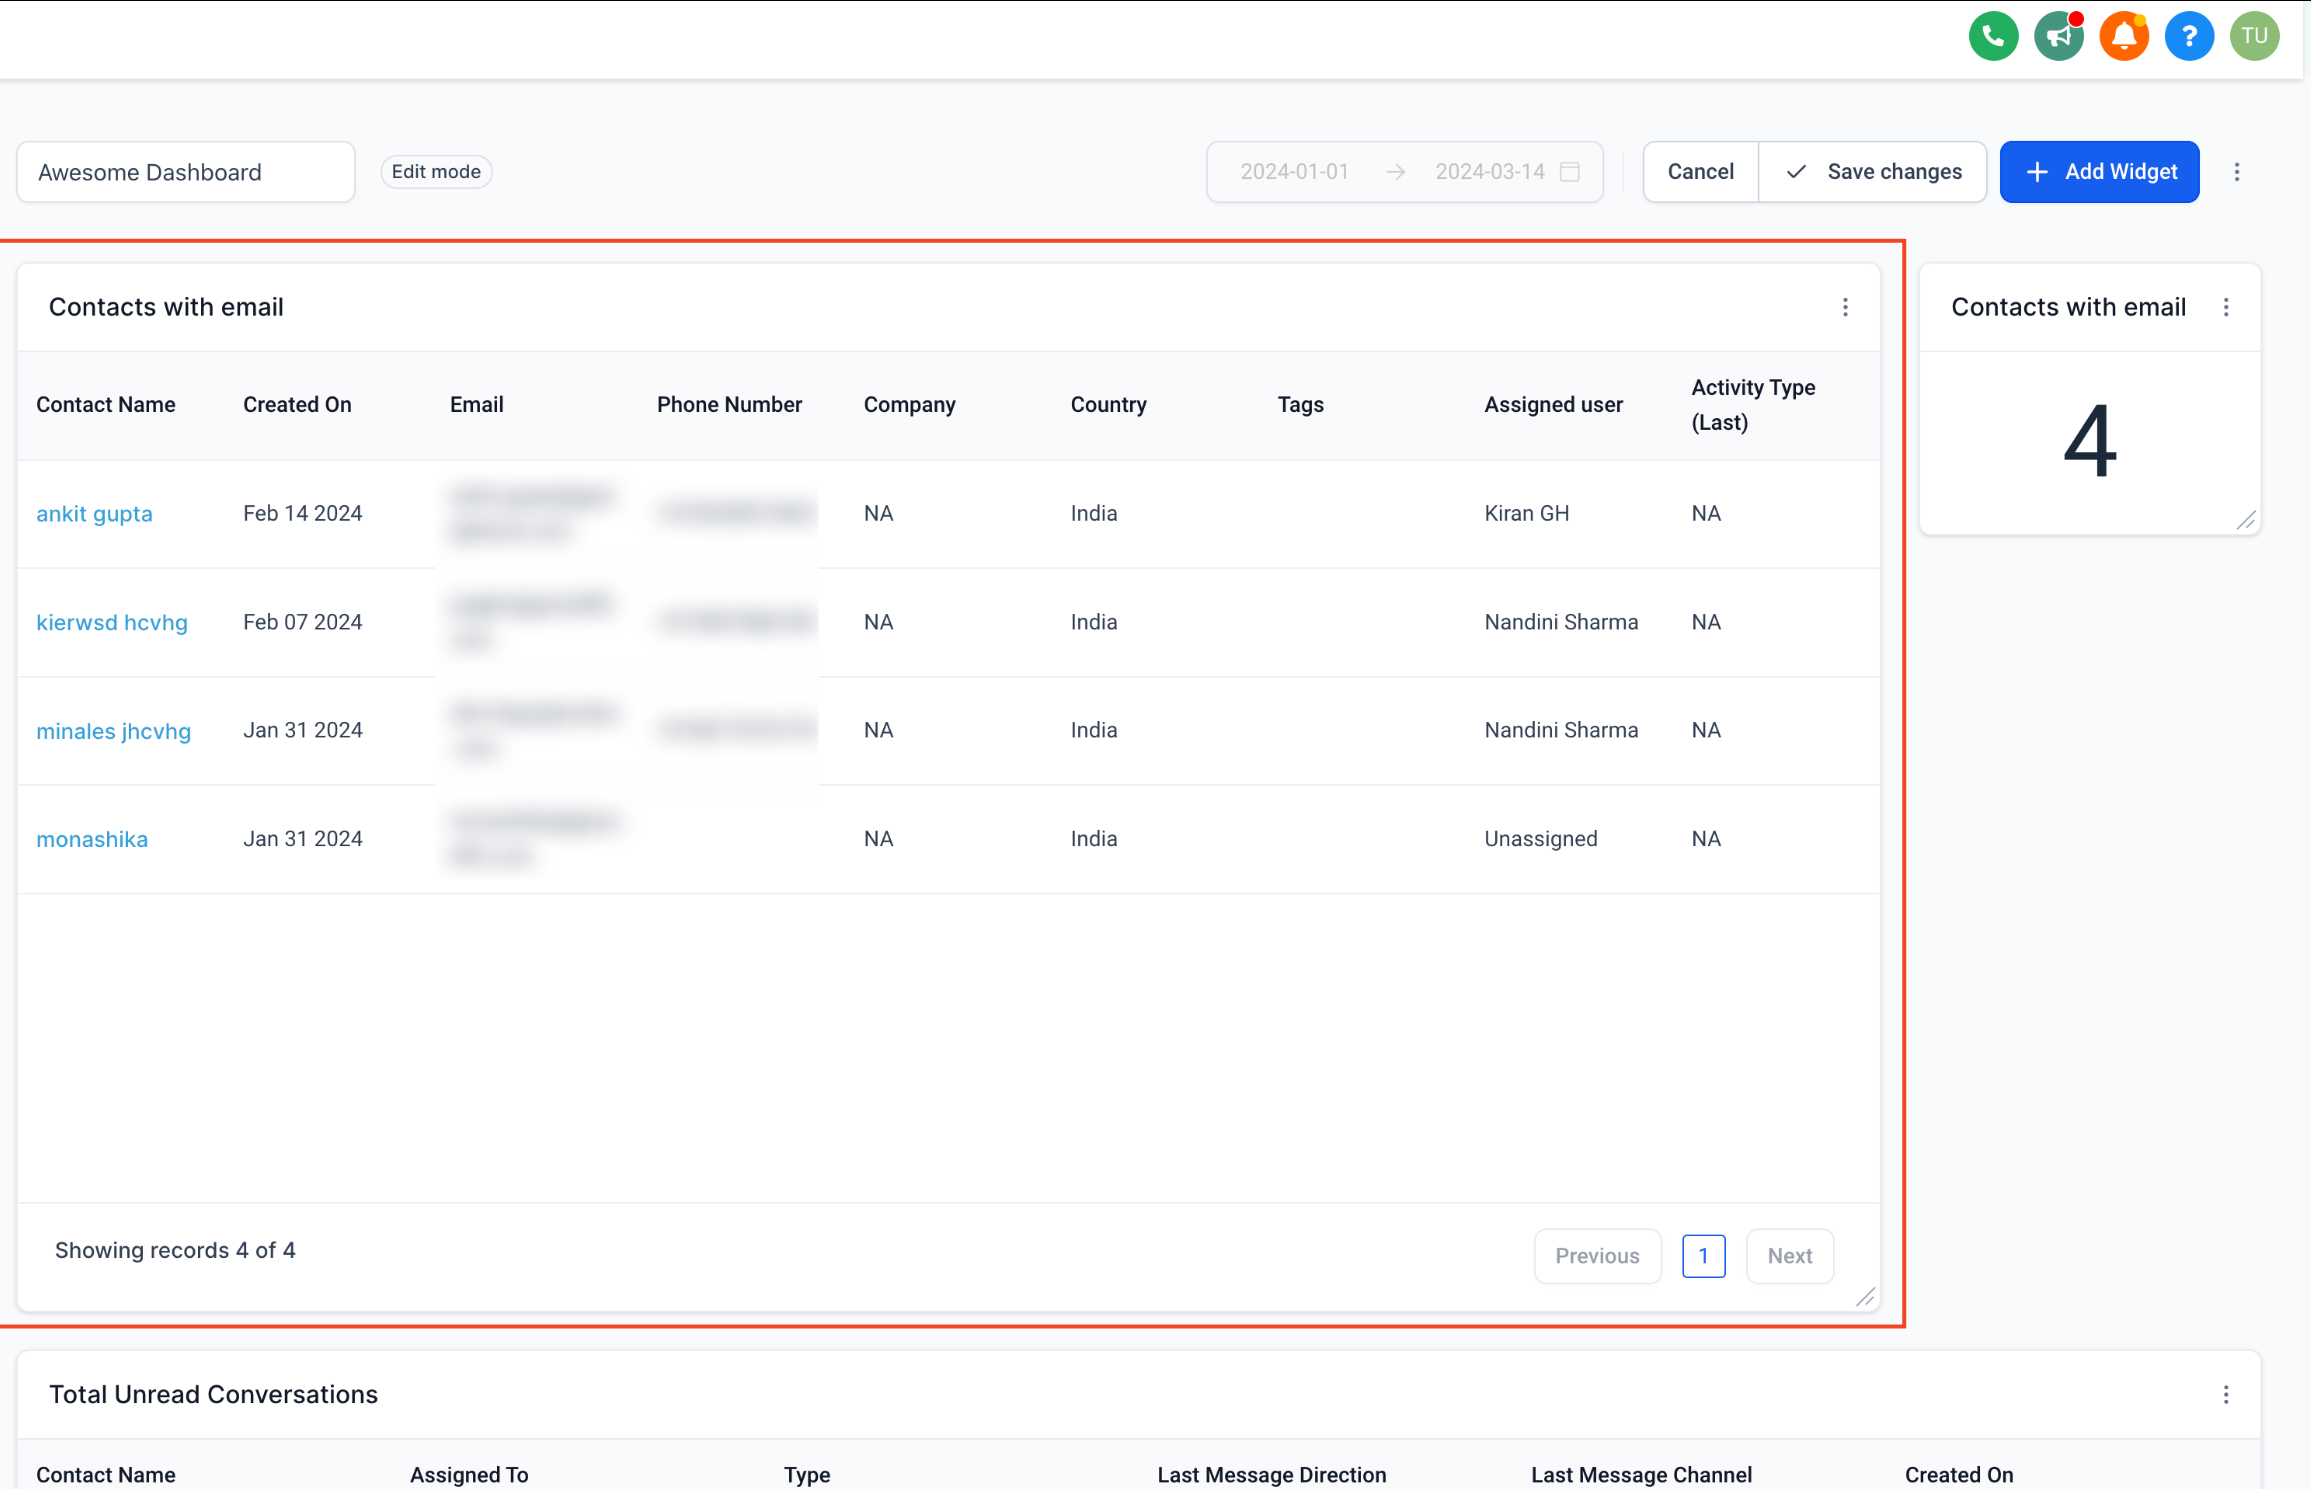Select page 1 in pagination
This screenshot has height=1489, width=2311.
pyautogui.click(x=1703, y=1256)
